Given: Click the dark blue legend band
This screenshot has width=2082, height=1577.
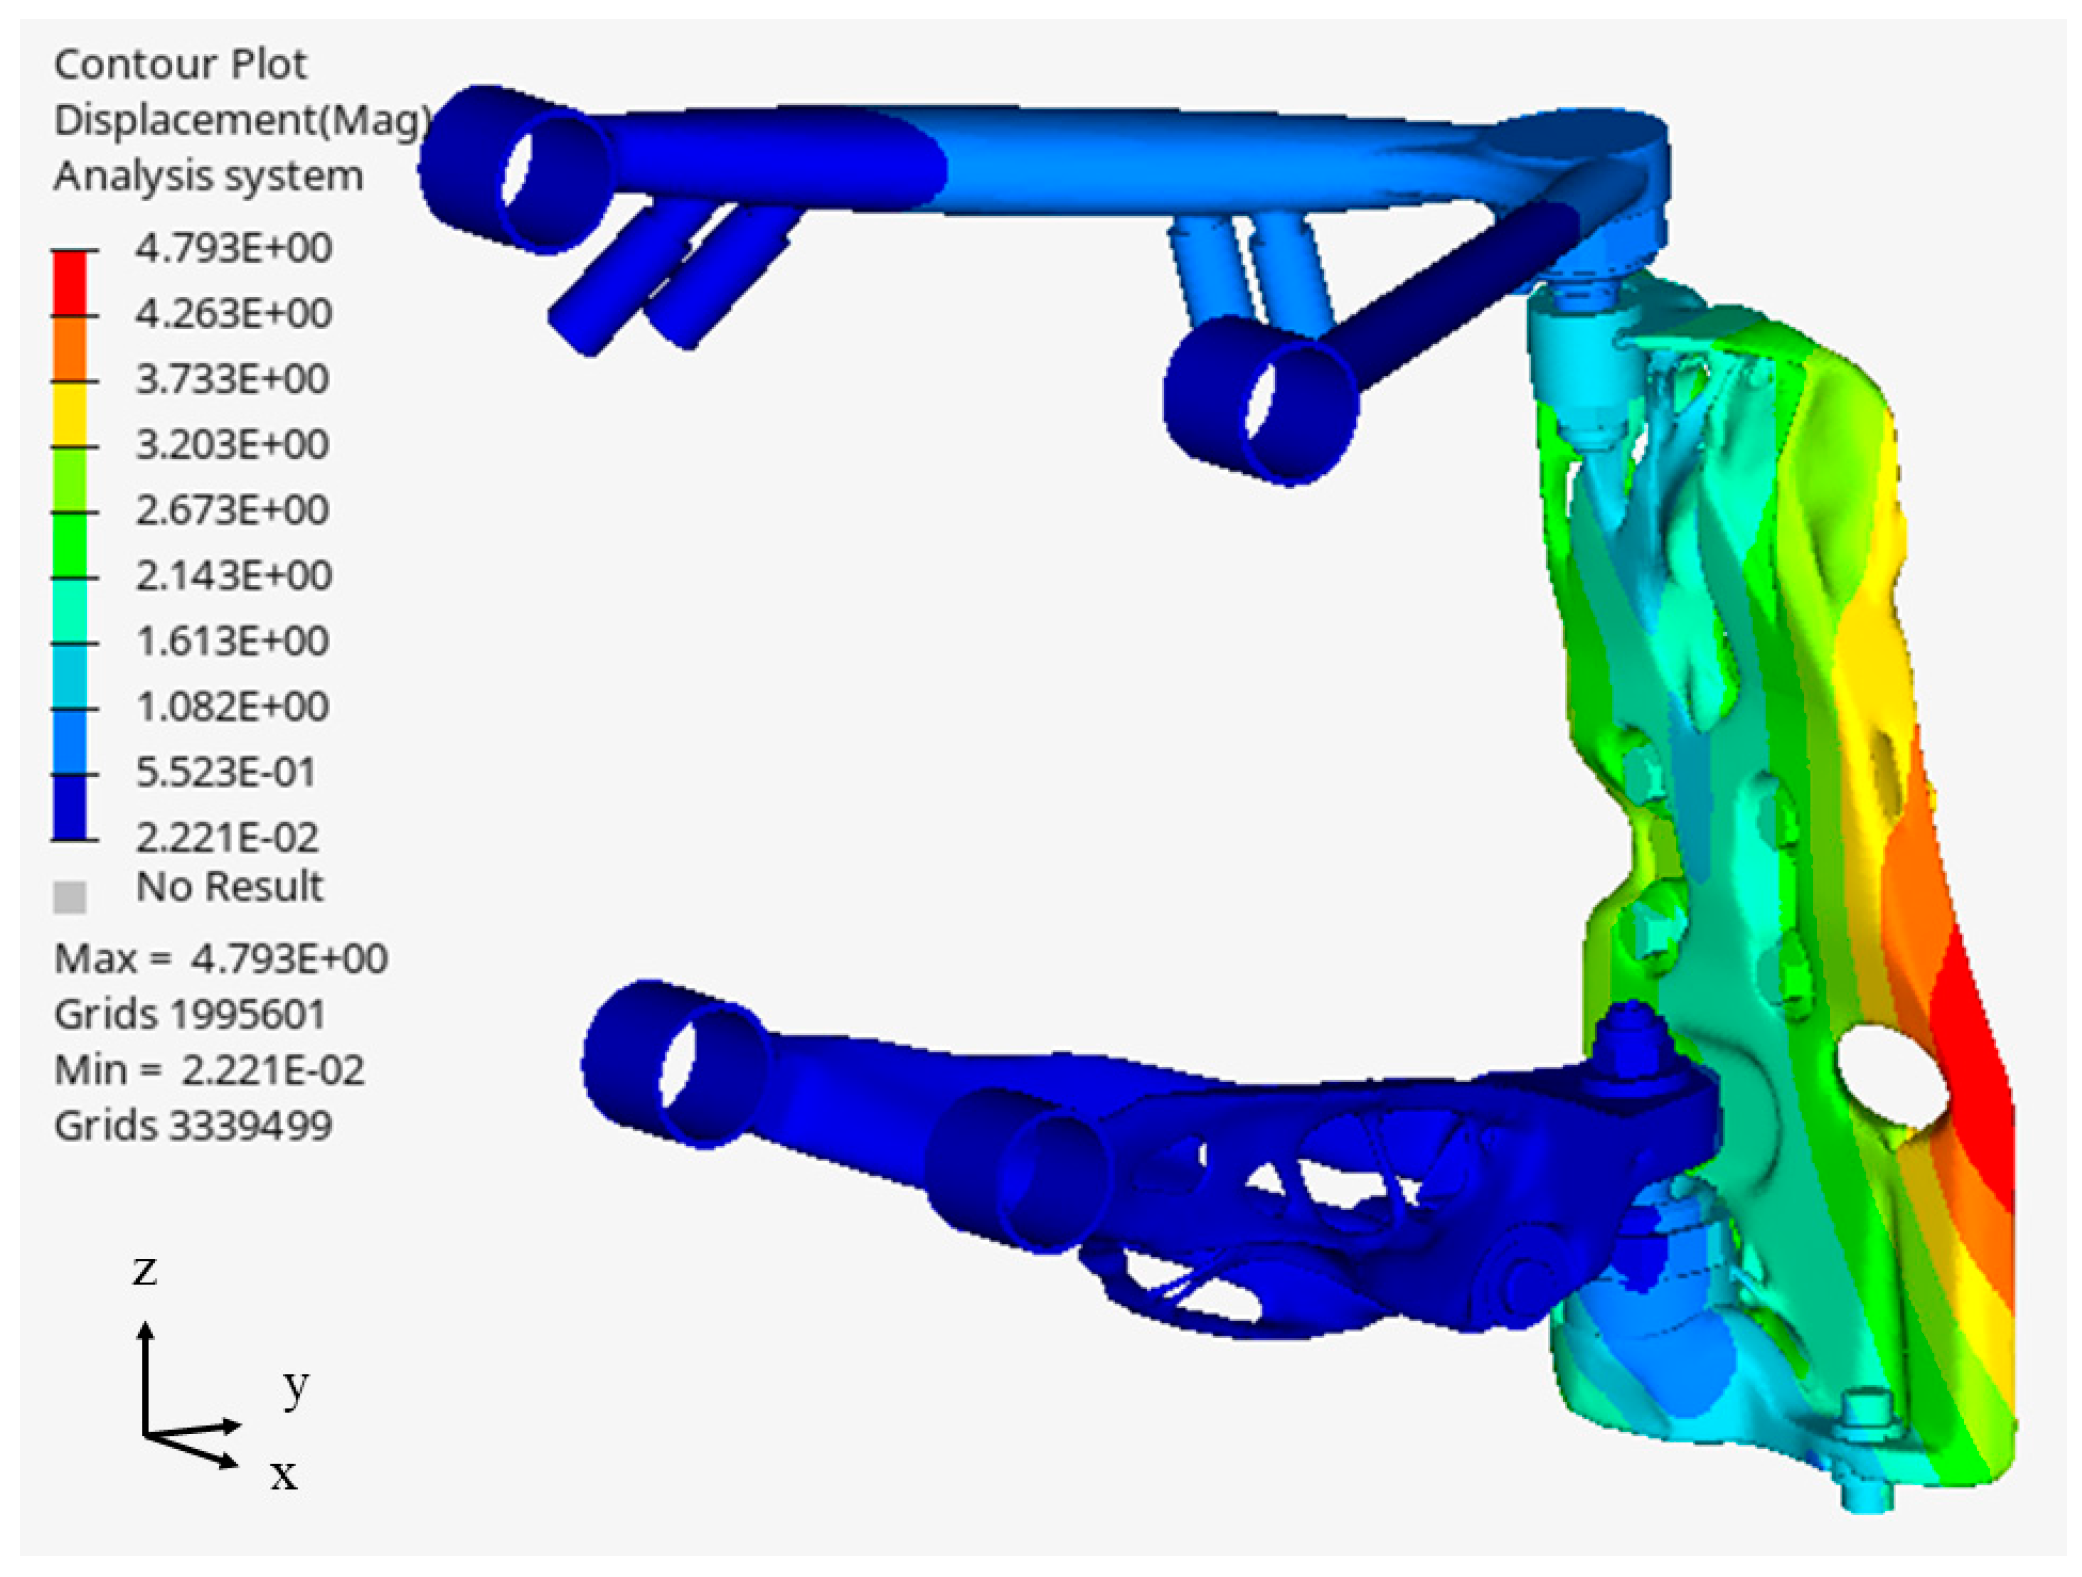Looking at the screenshot, I should tap(69, 807).
